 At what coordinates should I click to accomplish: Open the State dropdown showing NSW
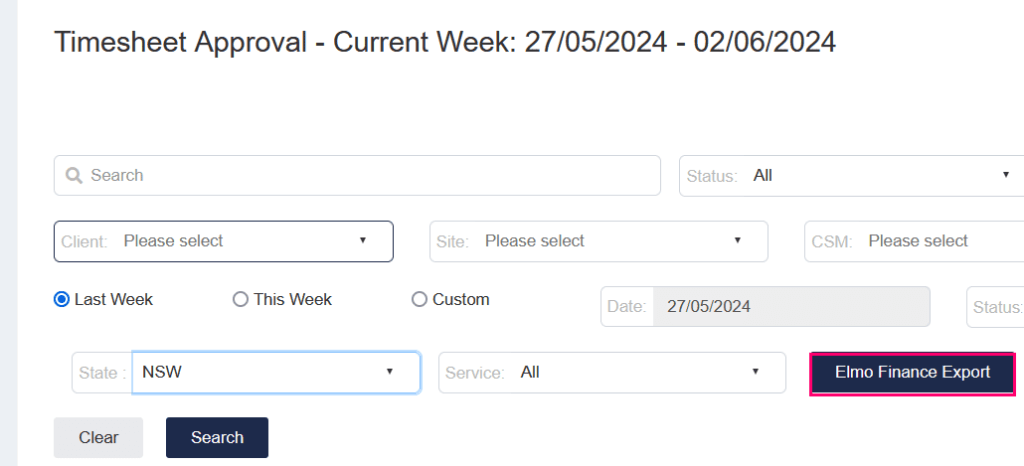(275, 372)
